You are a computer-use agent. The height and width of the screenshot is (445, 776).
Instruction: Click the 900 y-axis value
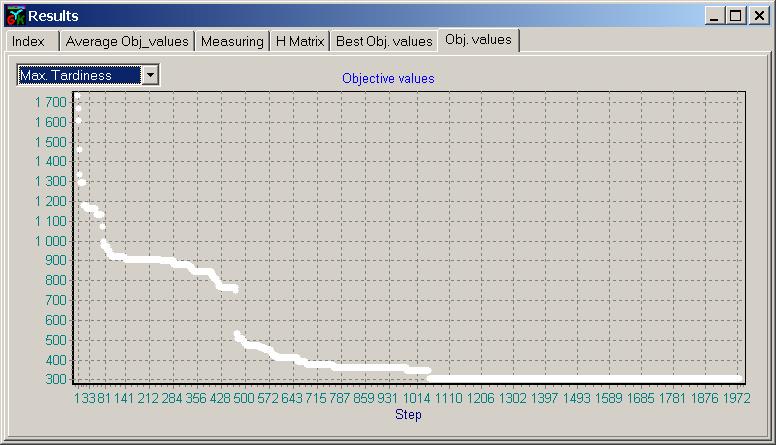56,260
